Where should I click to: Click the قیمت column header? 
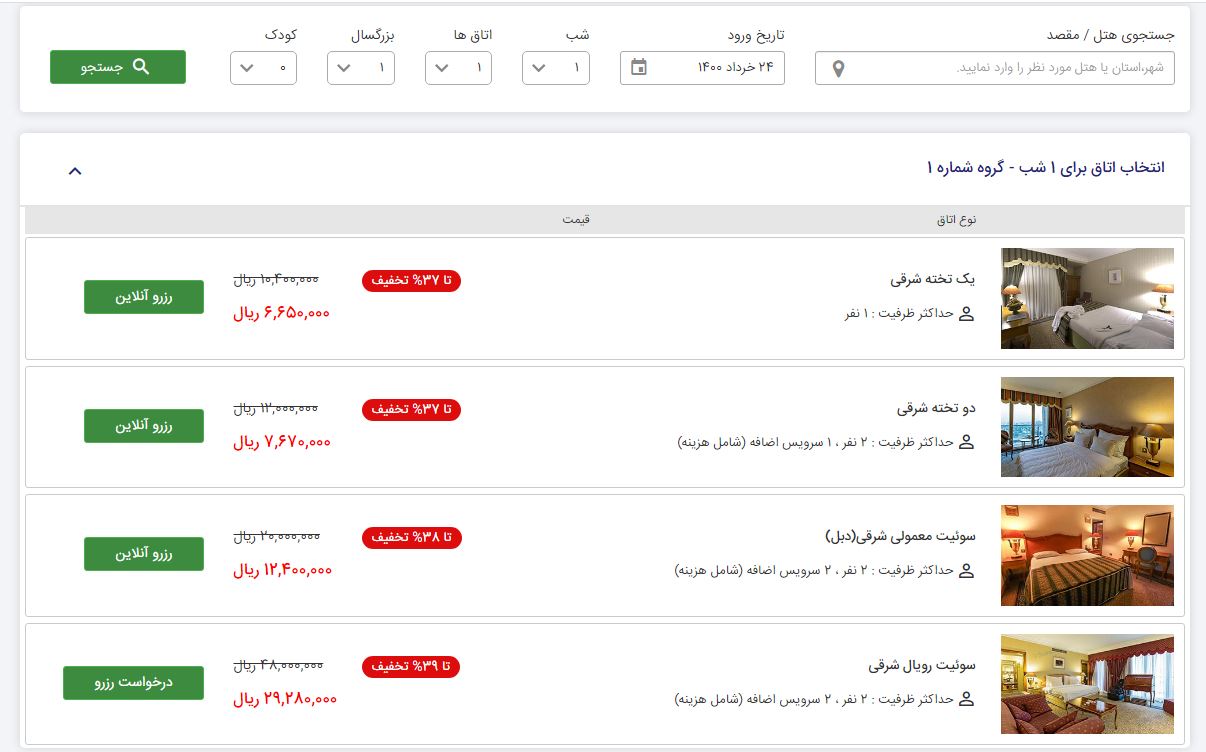click(576, 219)
